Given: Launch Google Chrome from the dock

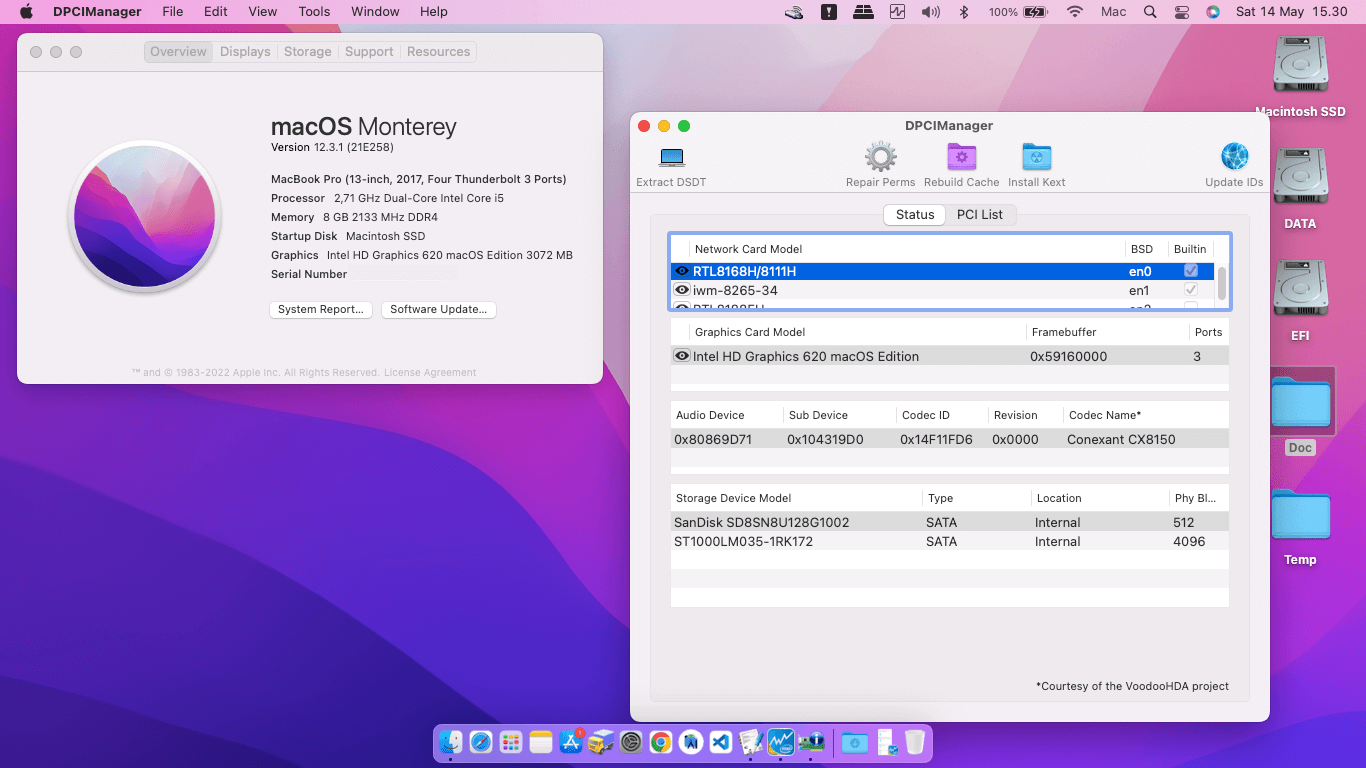Looking at the screenshot, I should click(x=660, y=742).
